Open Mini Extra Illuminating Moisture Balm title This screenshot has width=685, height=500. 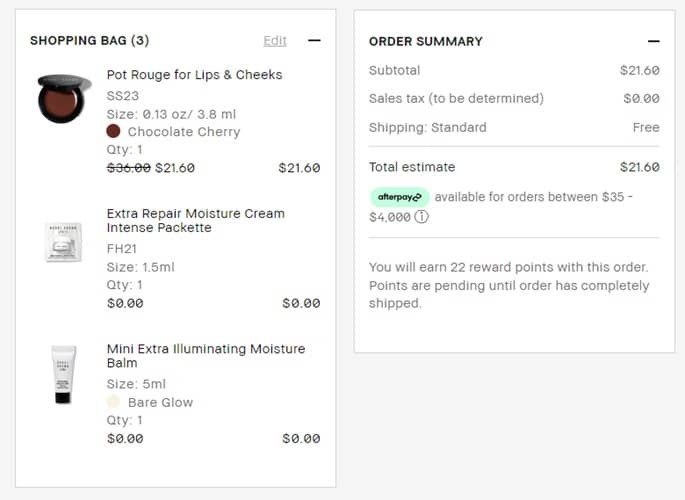pyautogui.click(x=205, y=356)
